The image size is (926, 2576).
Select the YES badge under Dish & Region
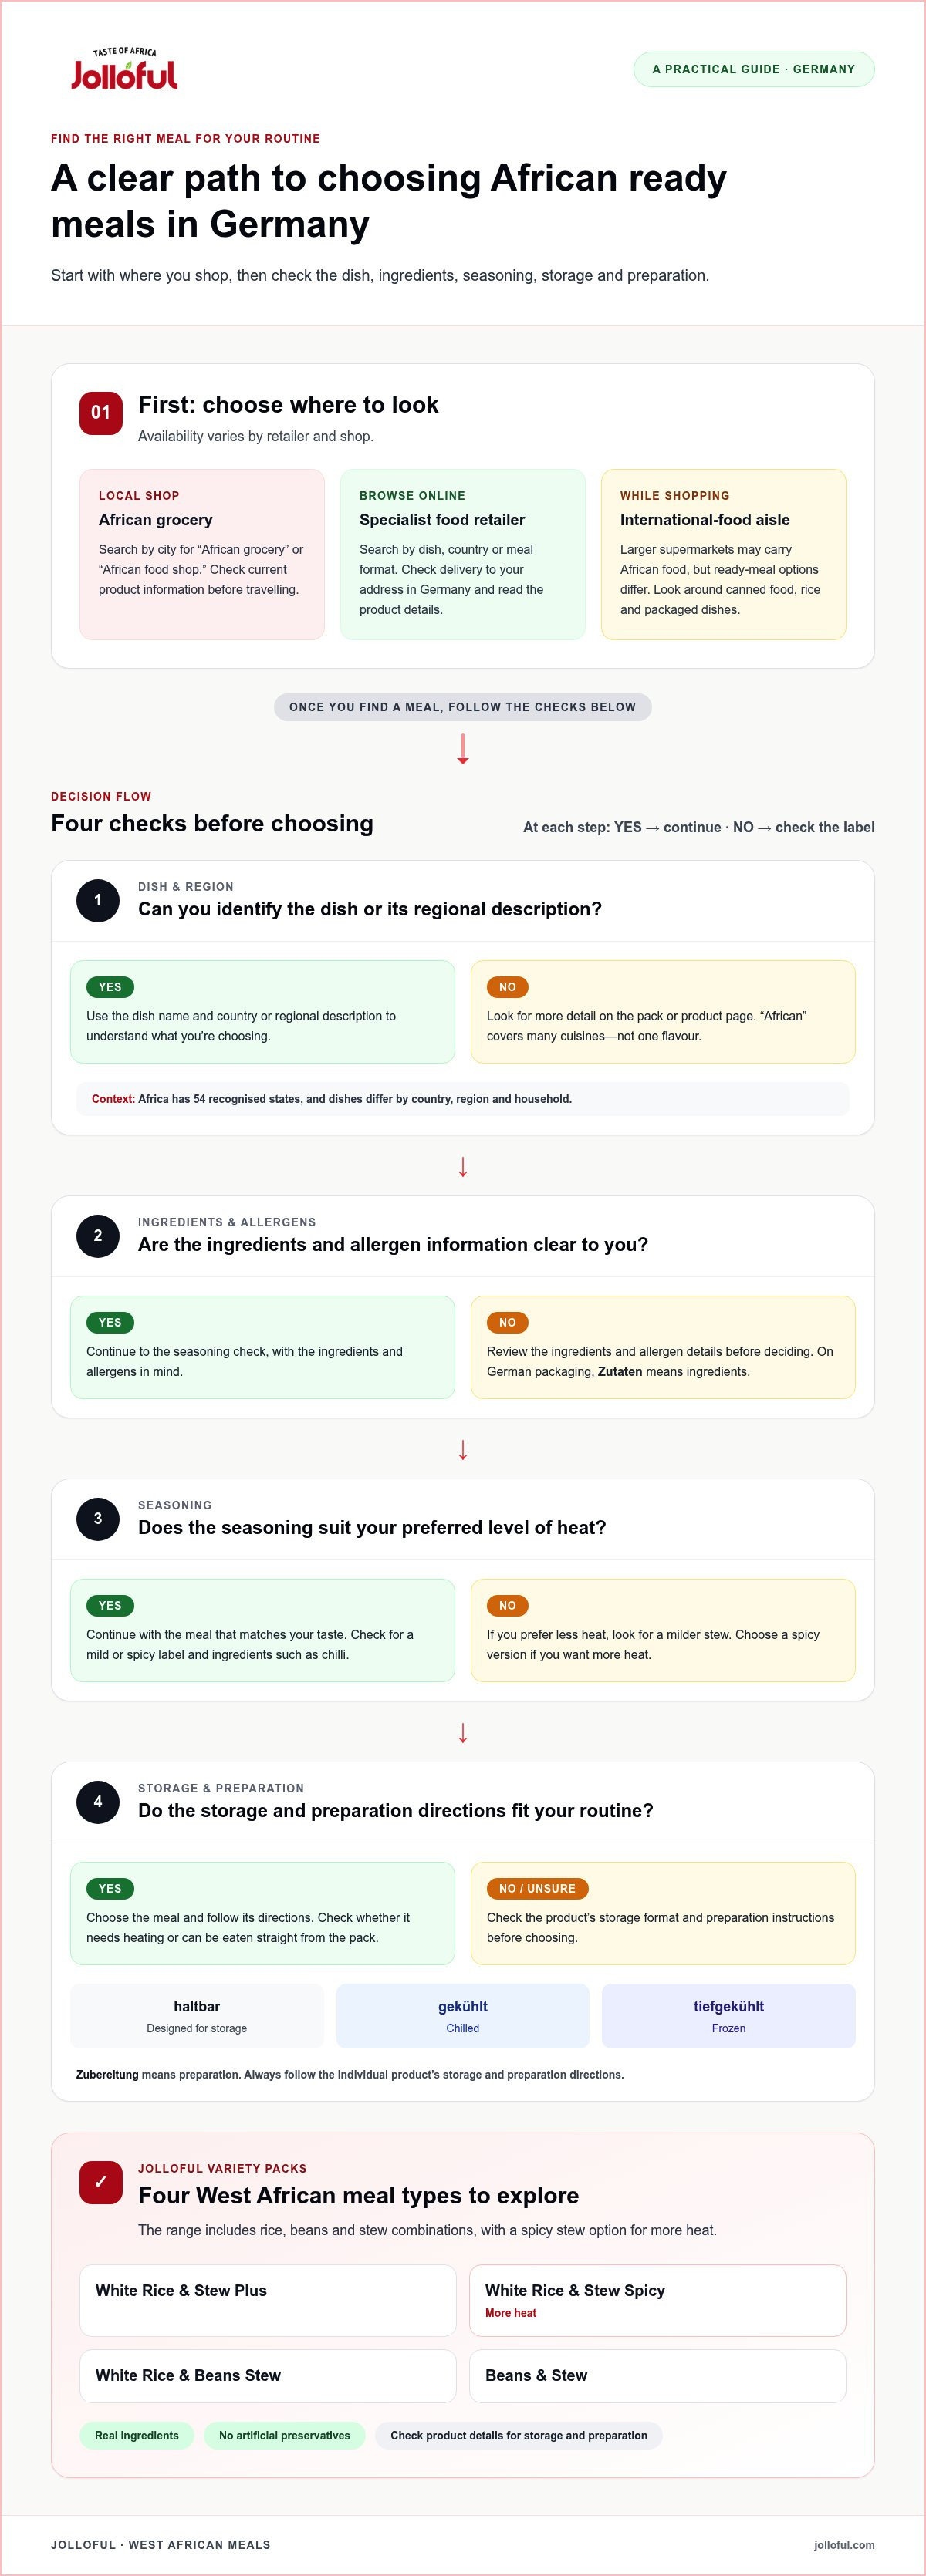click(x=110, y=987)
